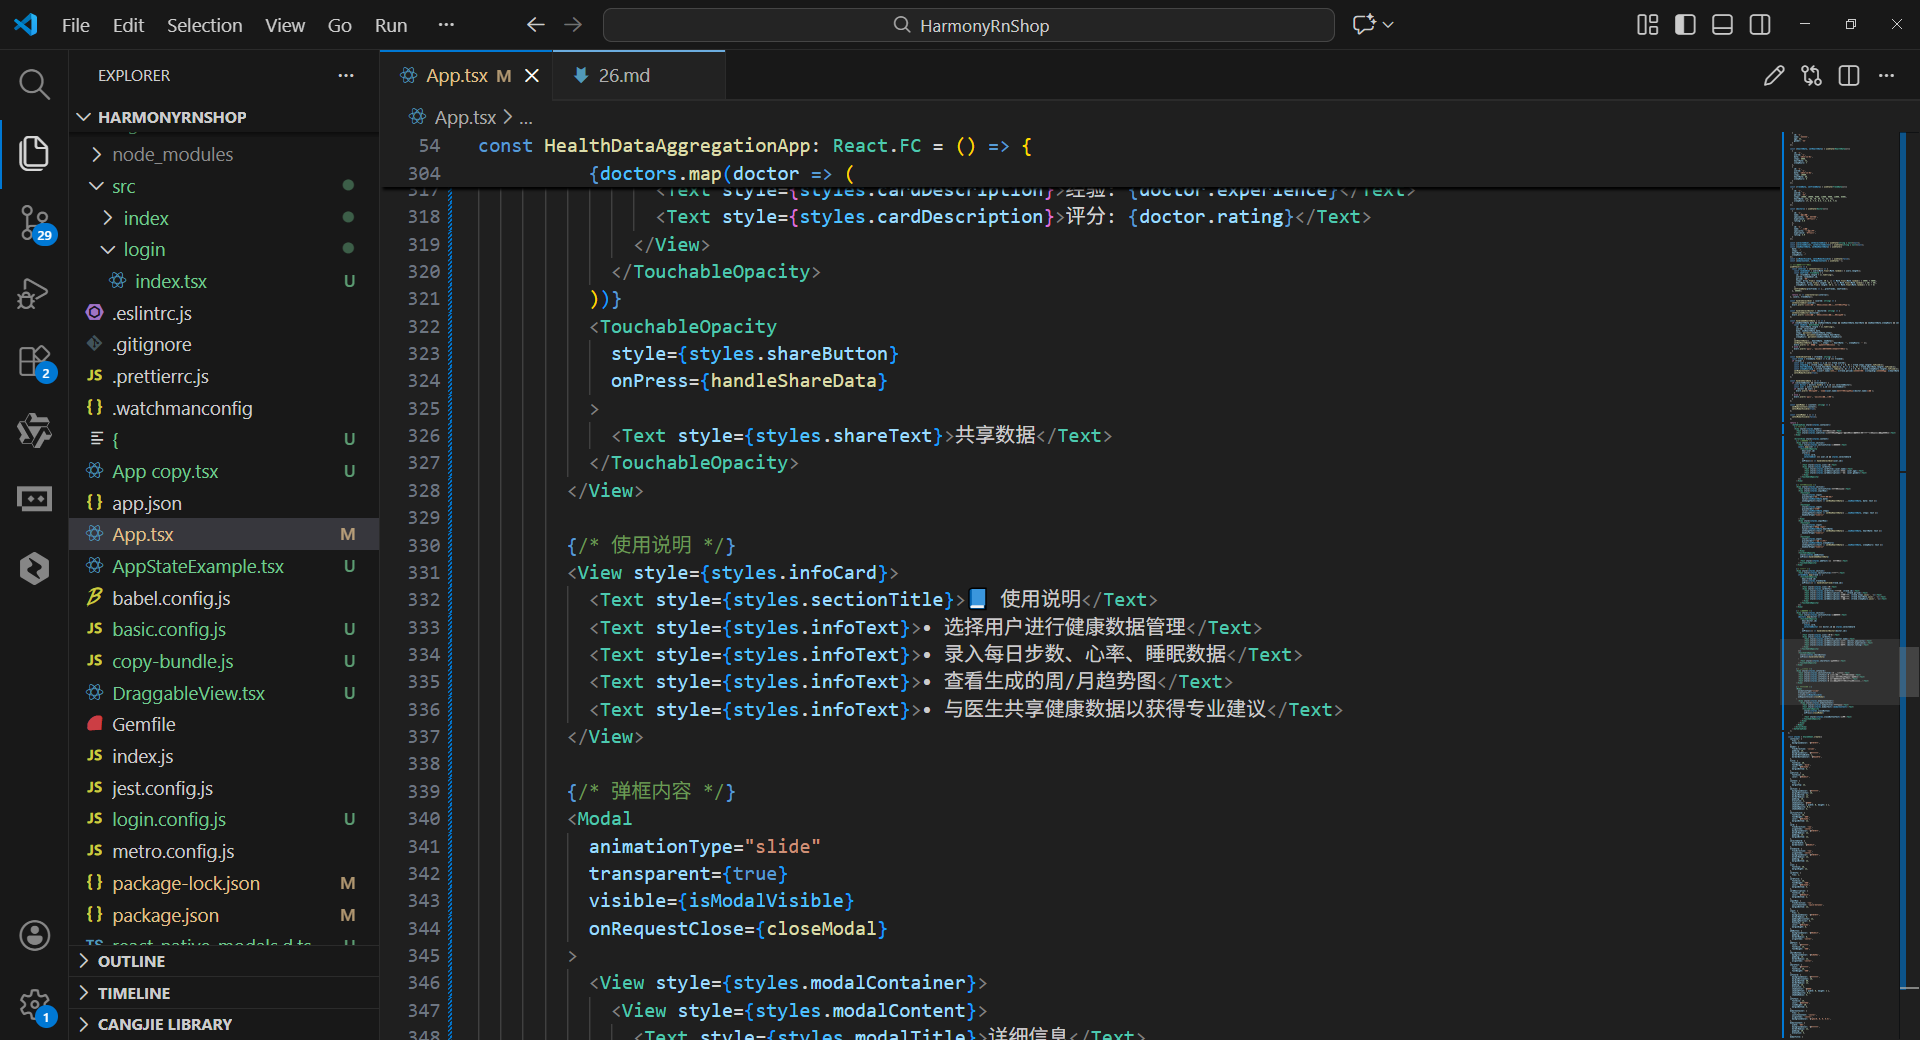The image size is (1920, 1040).
Task: Open the remote explorer monitor icon
Action: click(x=34, y=499)
